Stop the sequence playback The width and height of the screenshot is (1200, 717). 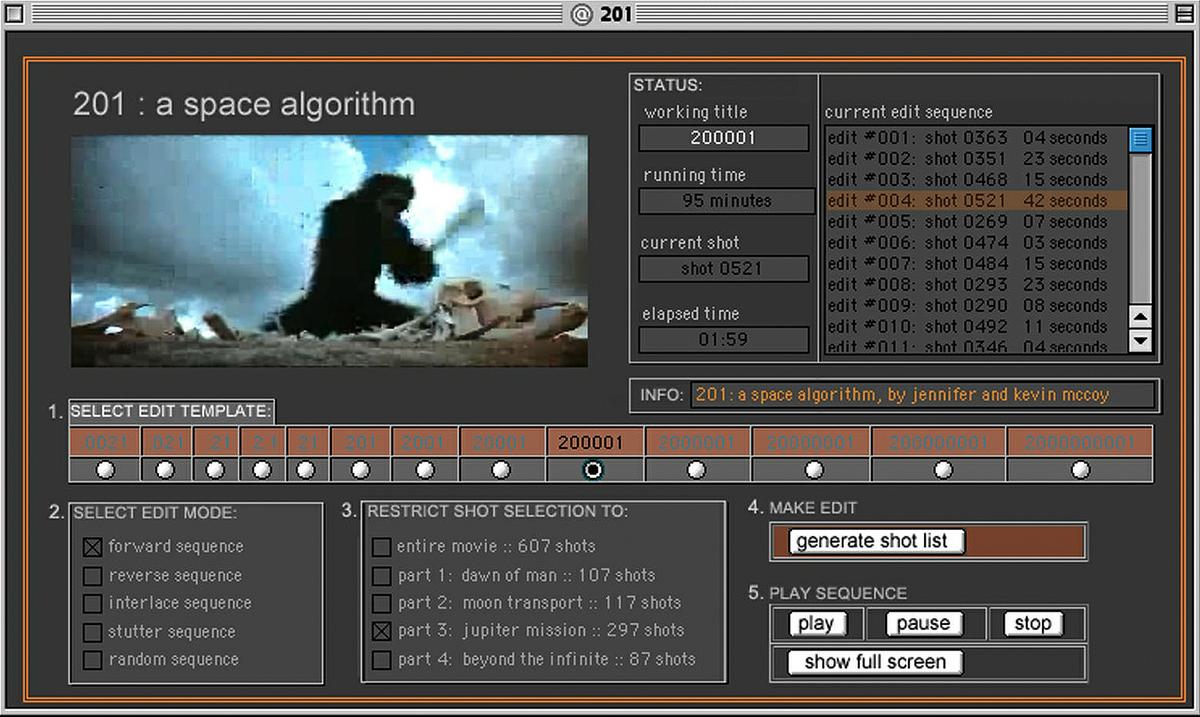point(1032,624)
